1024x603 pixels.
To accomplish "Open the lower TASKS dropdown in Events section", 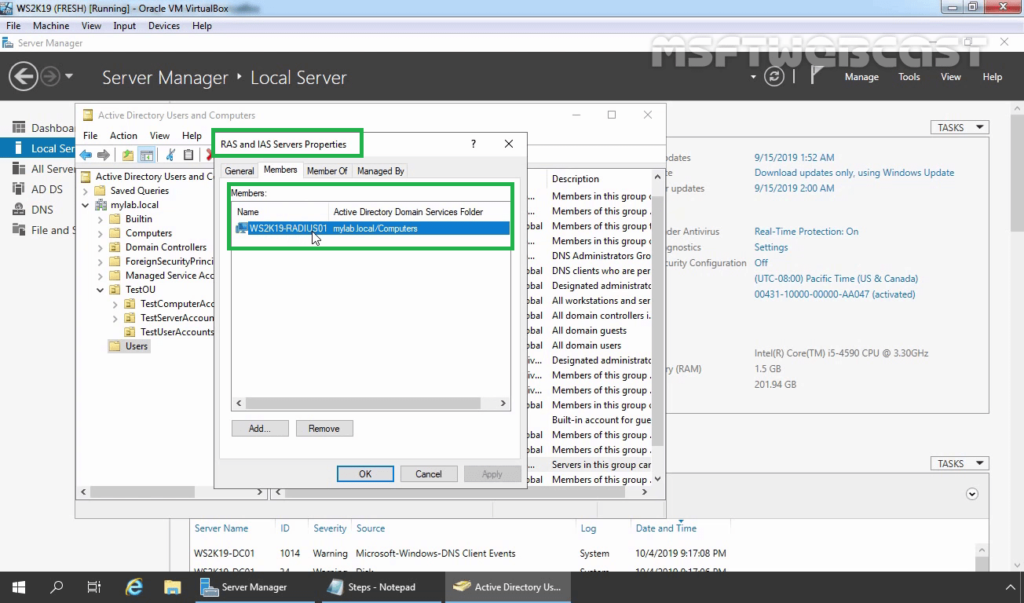I will (x=959, y=463).
